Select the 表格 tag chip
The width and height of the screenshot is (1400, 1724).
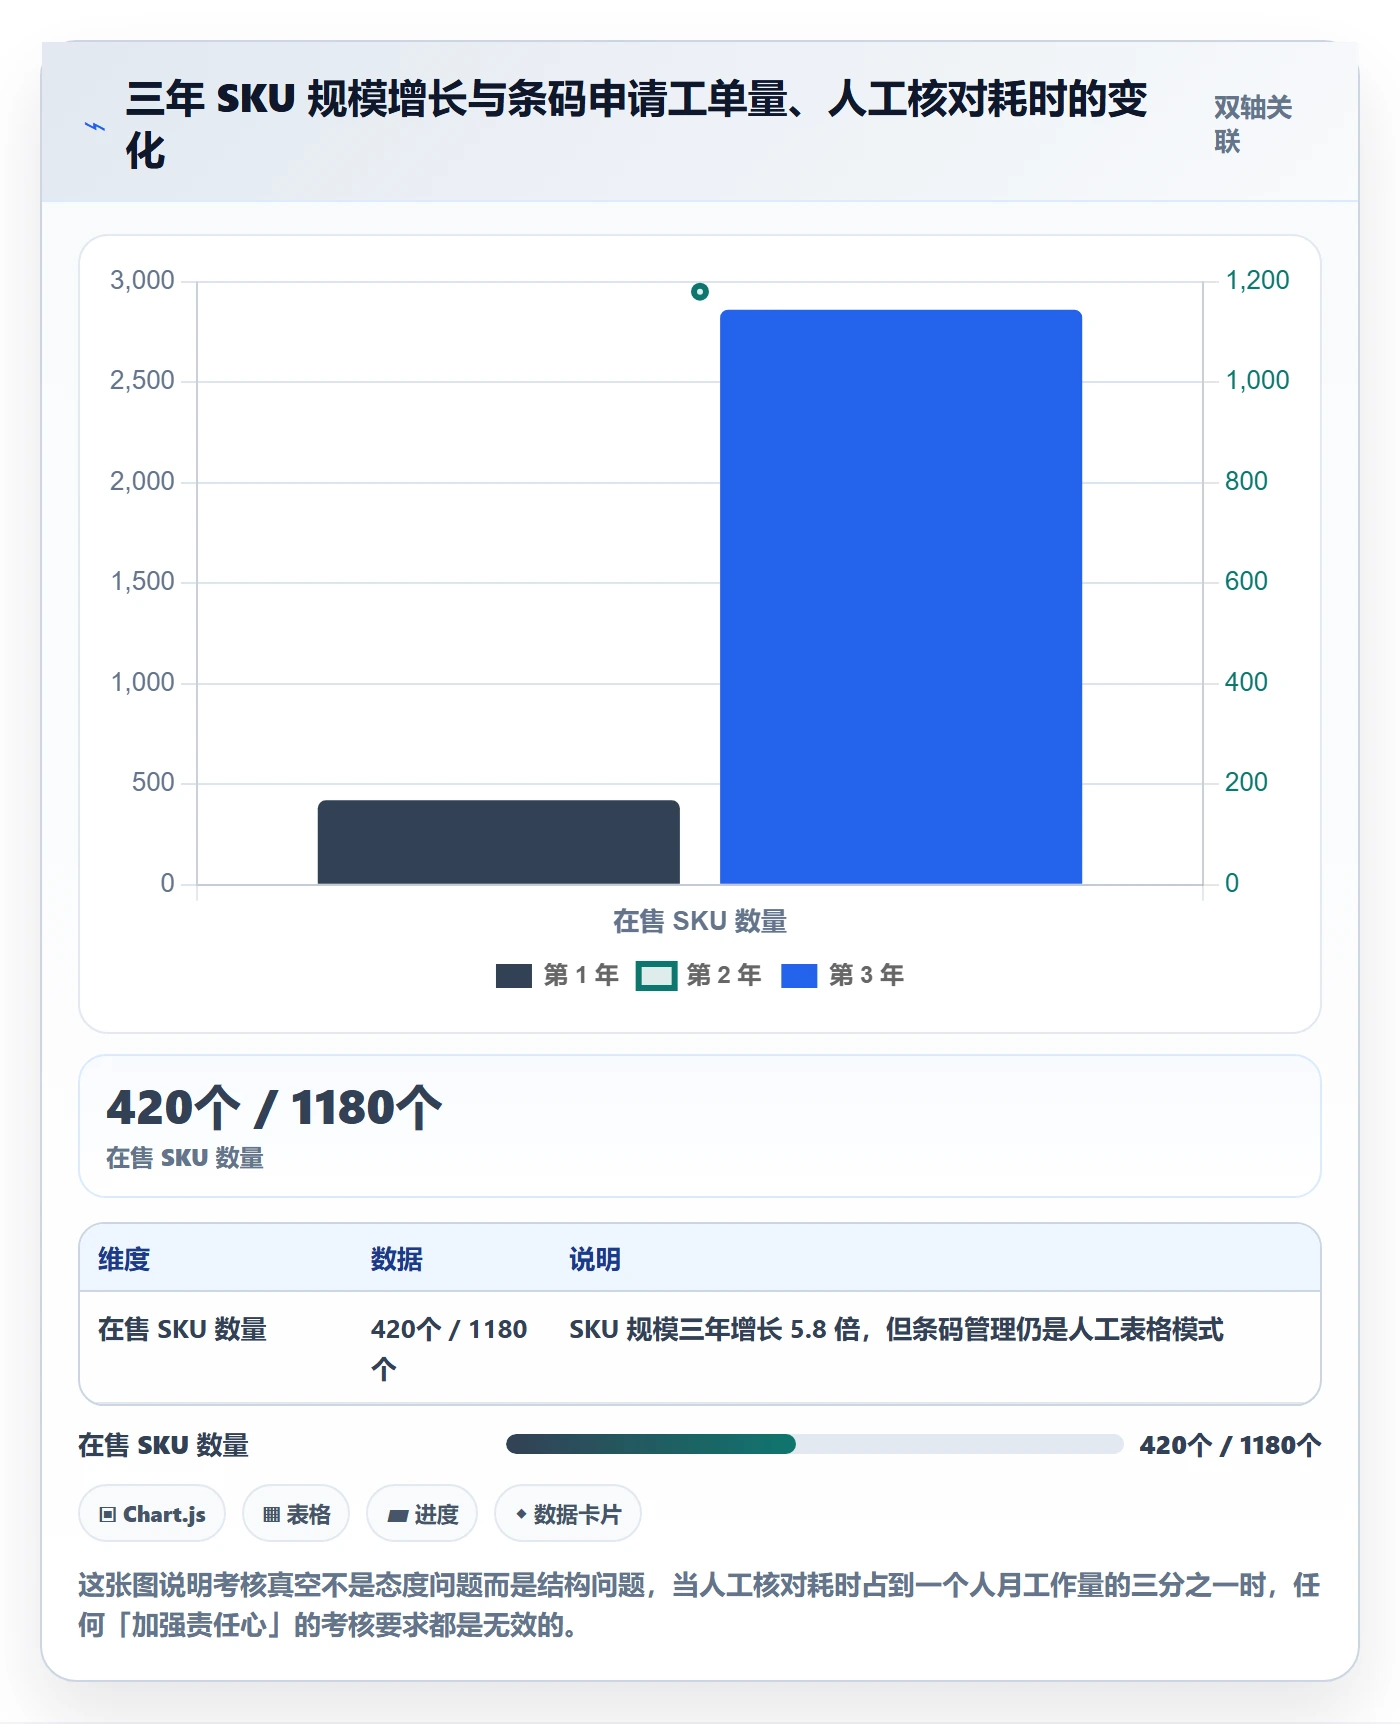pyautogui.click(x=296, y=1514)
